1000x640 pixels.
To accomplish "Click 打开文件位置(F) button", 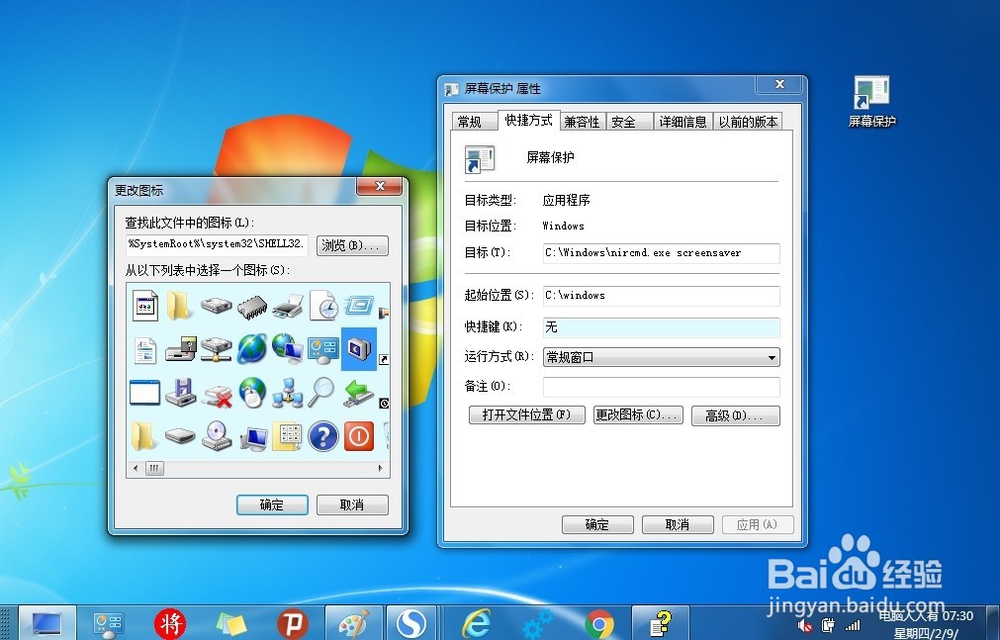I will (x=527, y=415).
